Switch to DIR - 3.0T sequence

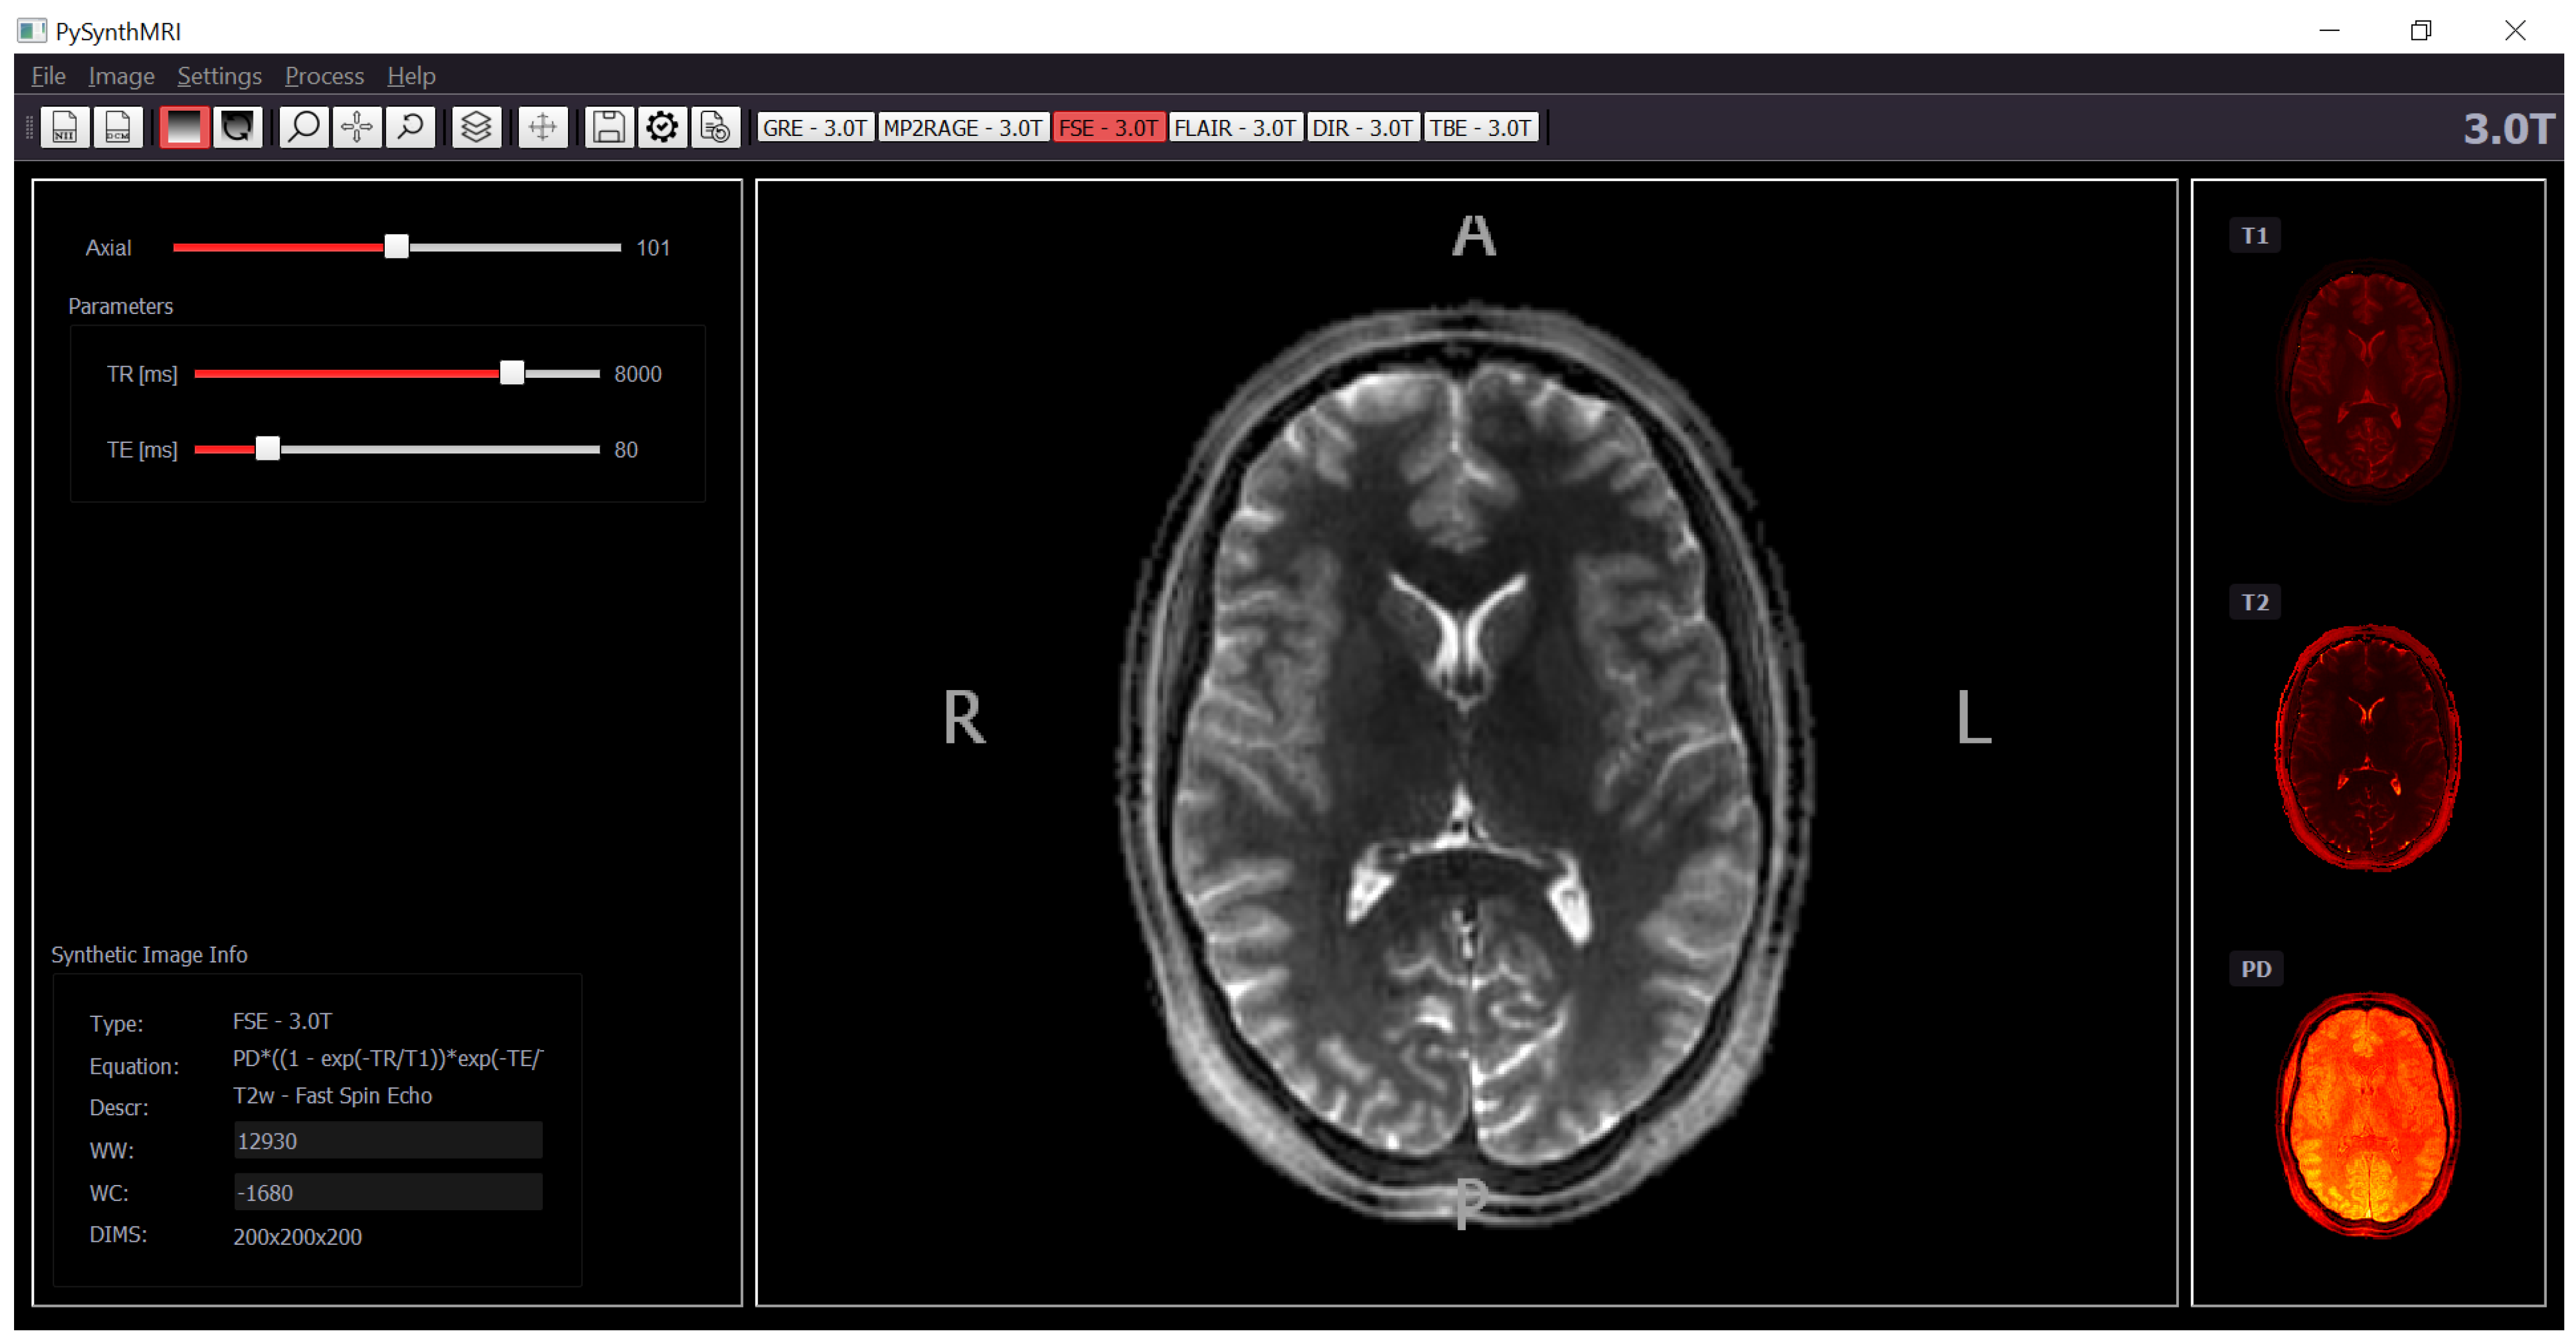coord(1362,128)
